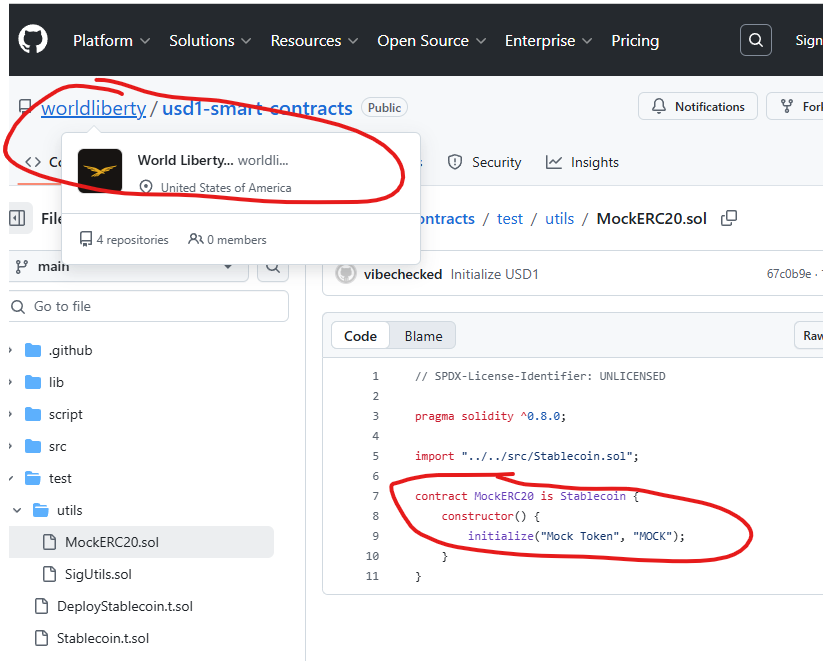Open World Liberty name in hover card

(185, 160)
